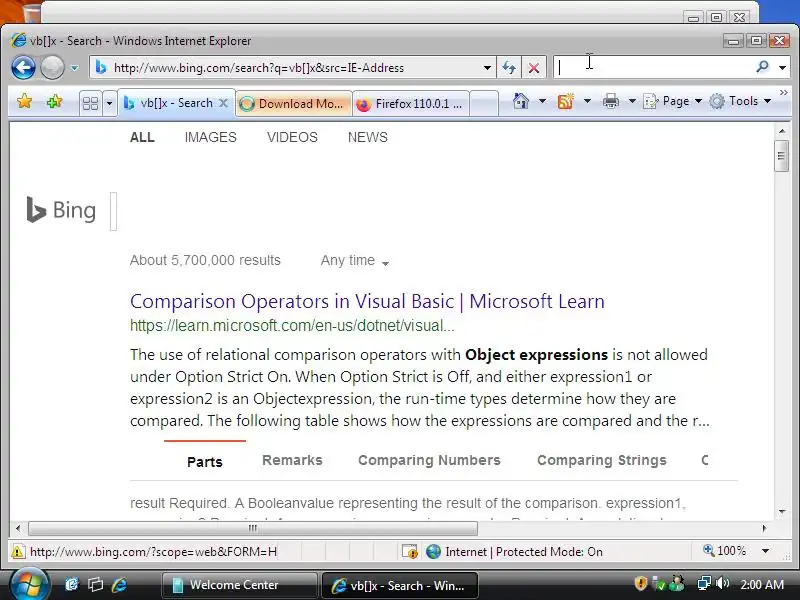Click the privacy report status icon
The image size is (800, 600).
coord(409,552)
